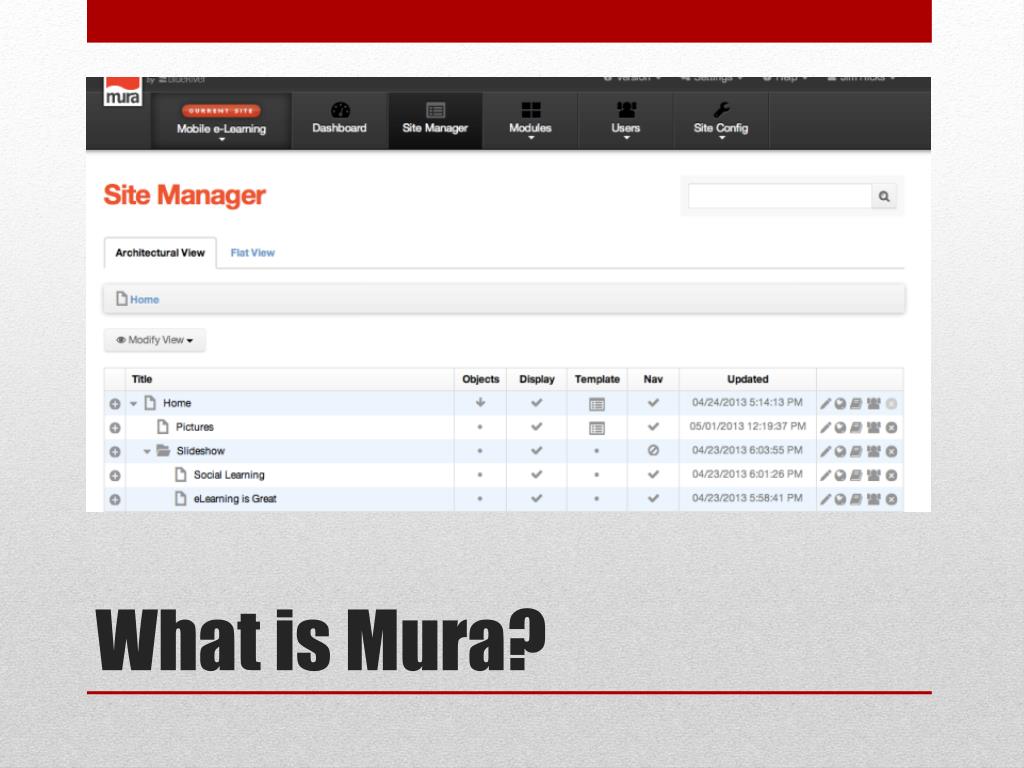Click the delete icon for Social Learning
The height and width of the screenshot is (768, 1024).
[891, 475]
